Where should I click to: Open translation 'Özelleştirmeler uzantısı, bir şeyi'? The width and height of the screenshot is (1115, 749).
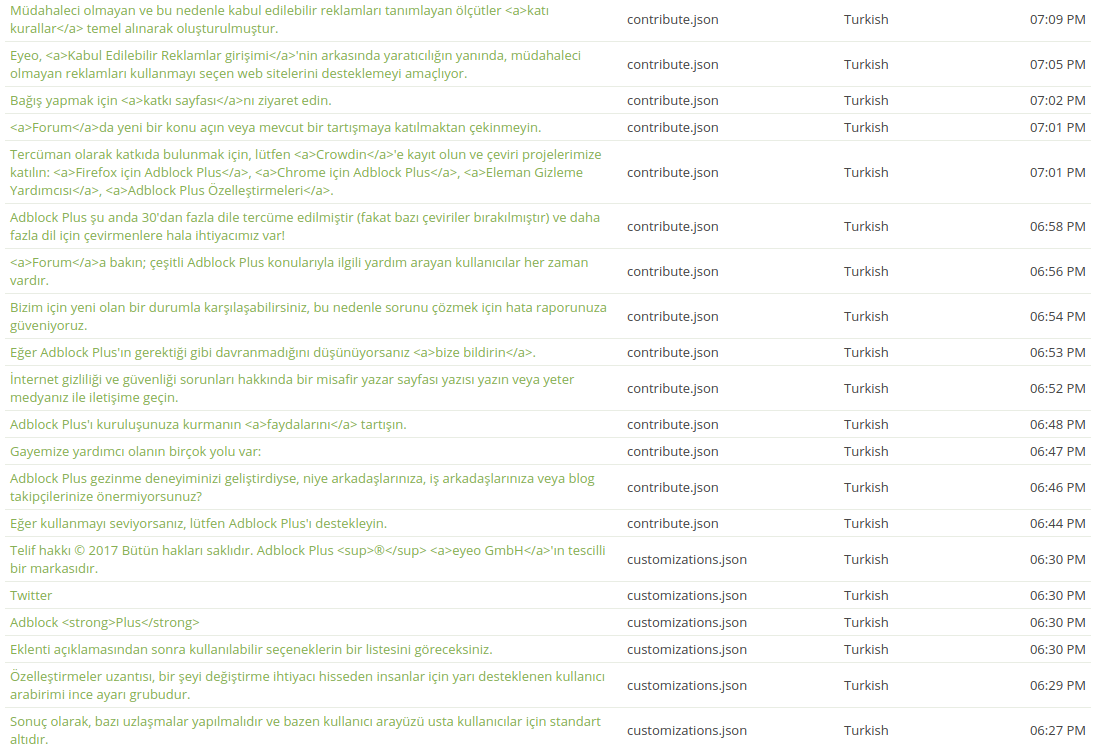pos(307,685)
